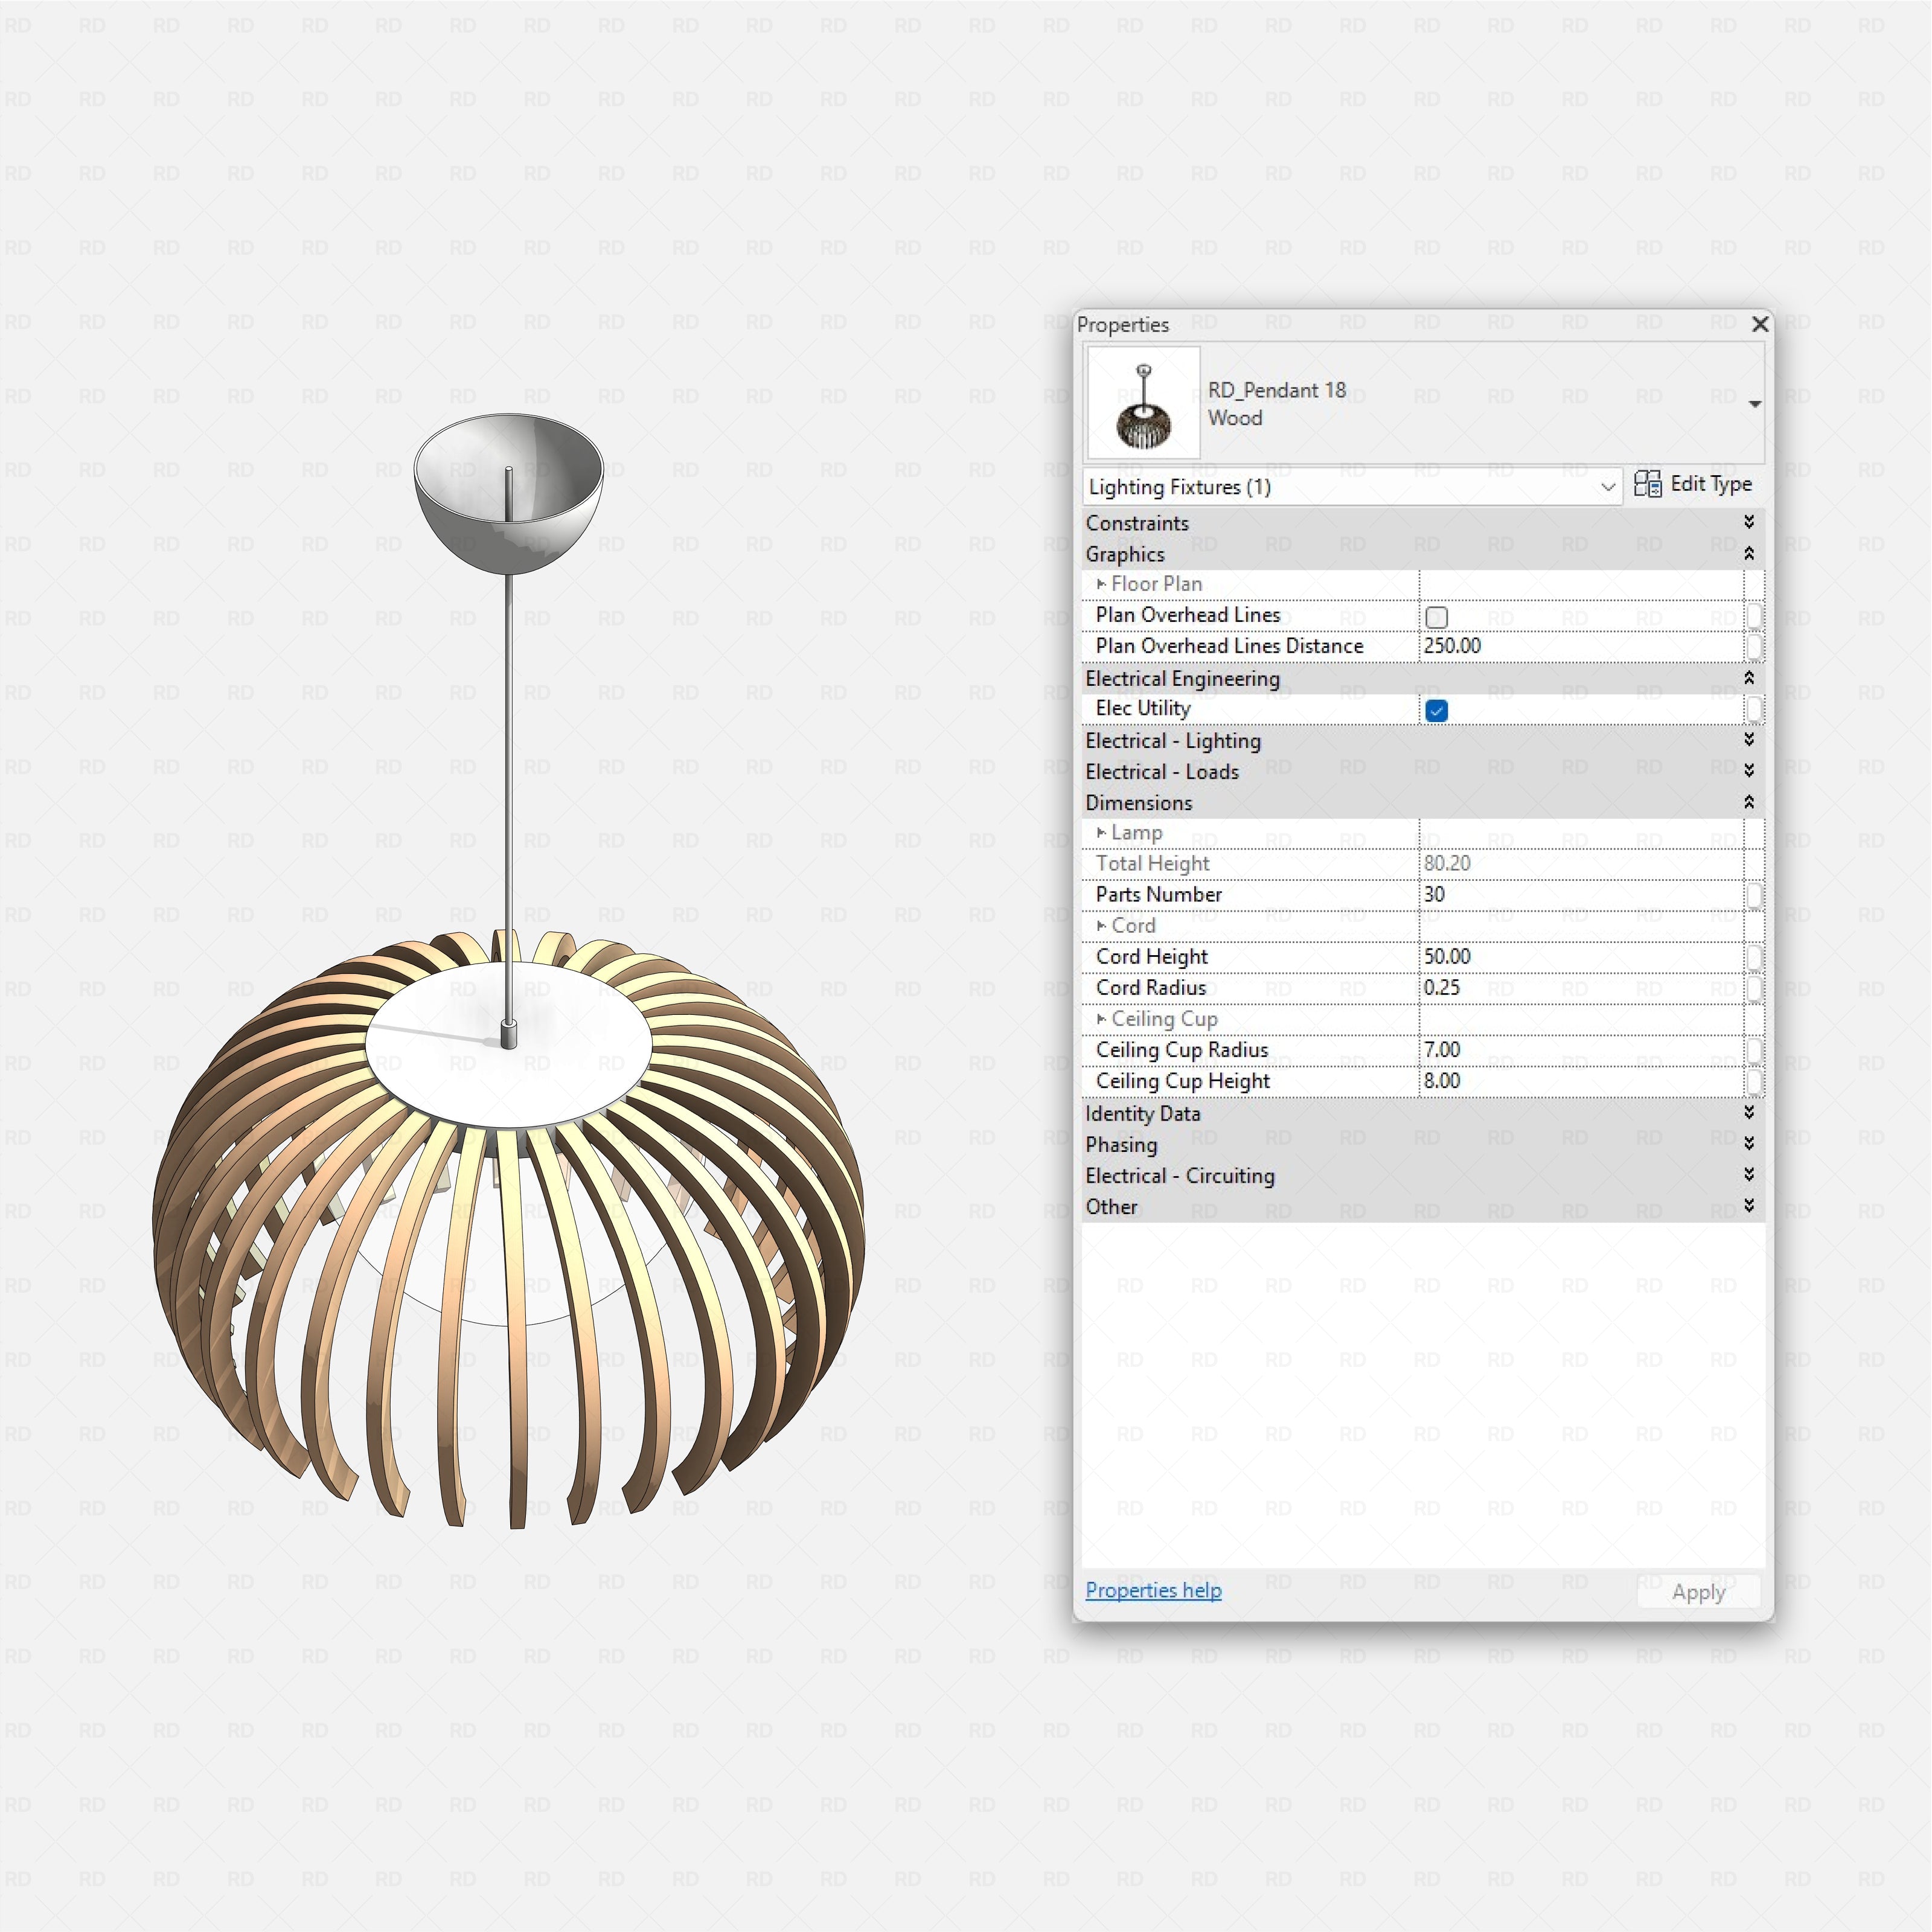This screenshot has height=1932, width=1932.
Task: Close the Properties palette
Action: pyautogui.click(x=1760, y=324)
